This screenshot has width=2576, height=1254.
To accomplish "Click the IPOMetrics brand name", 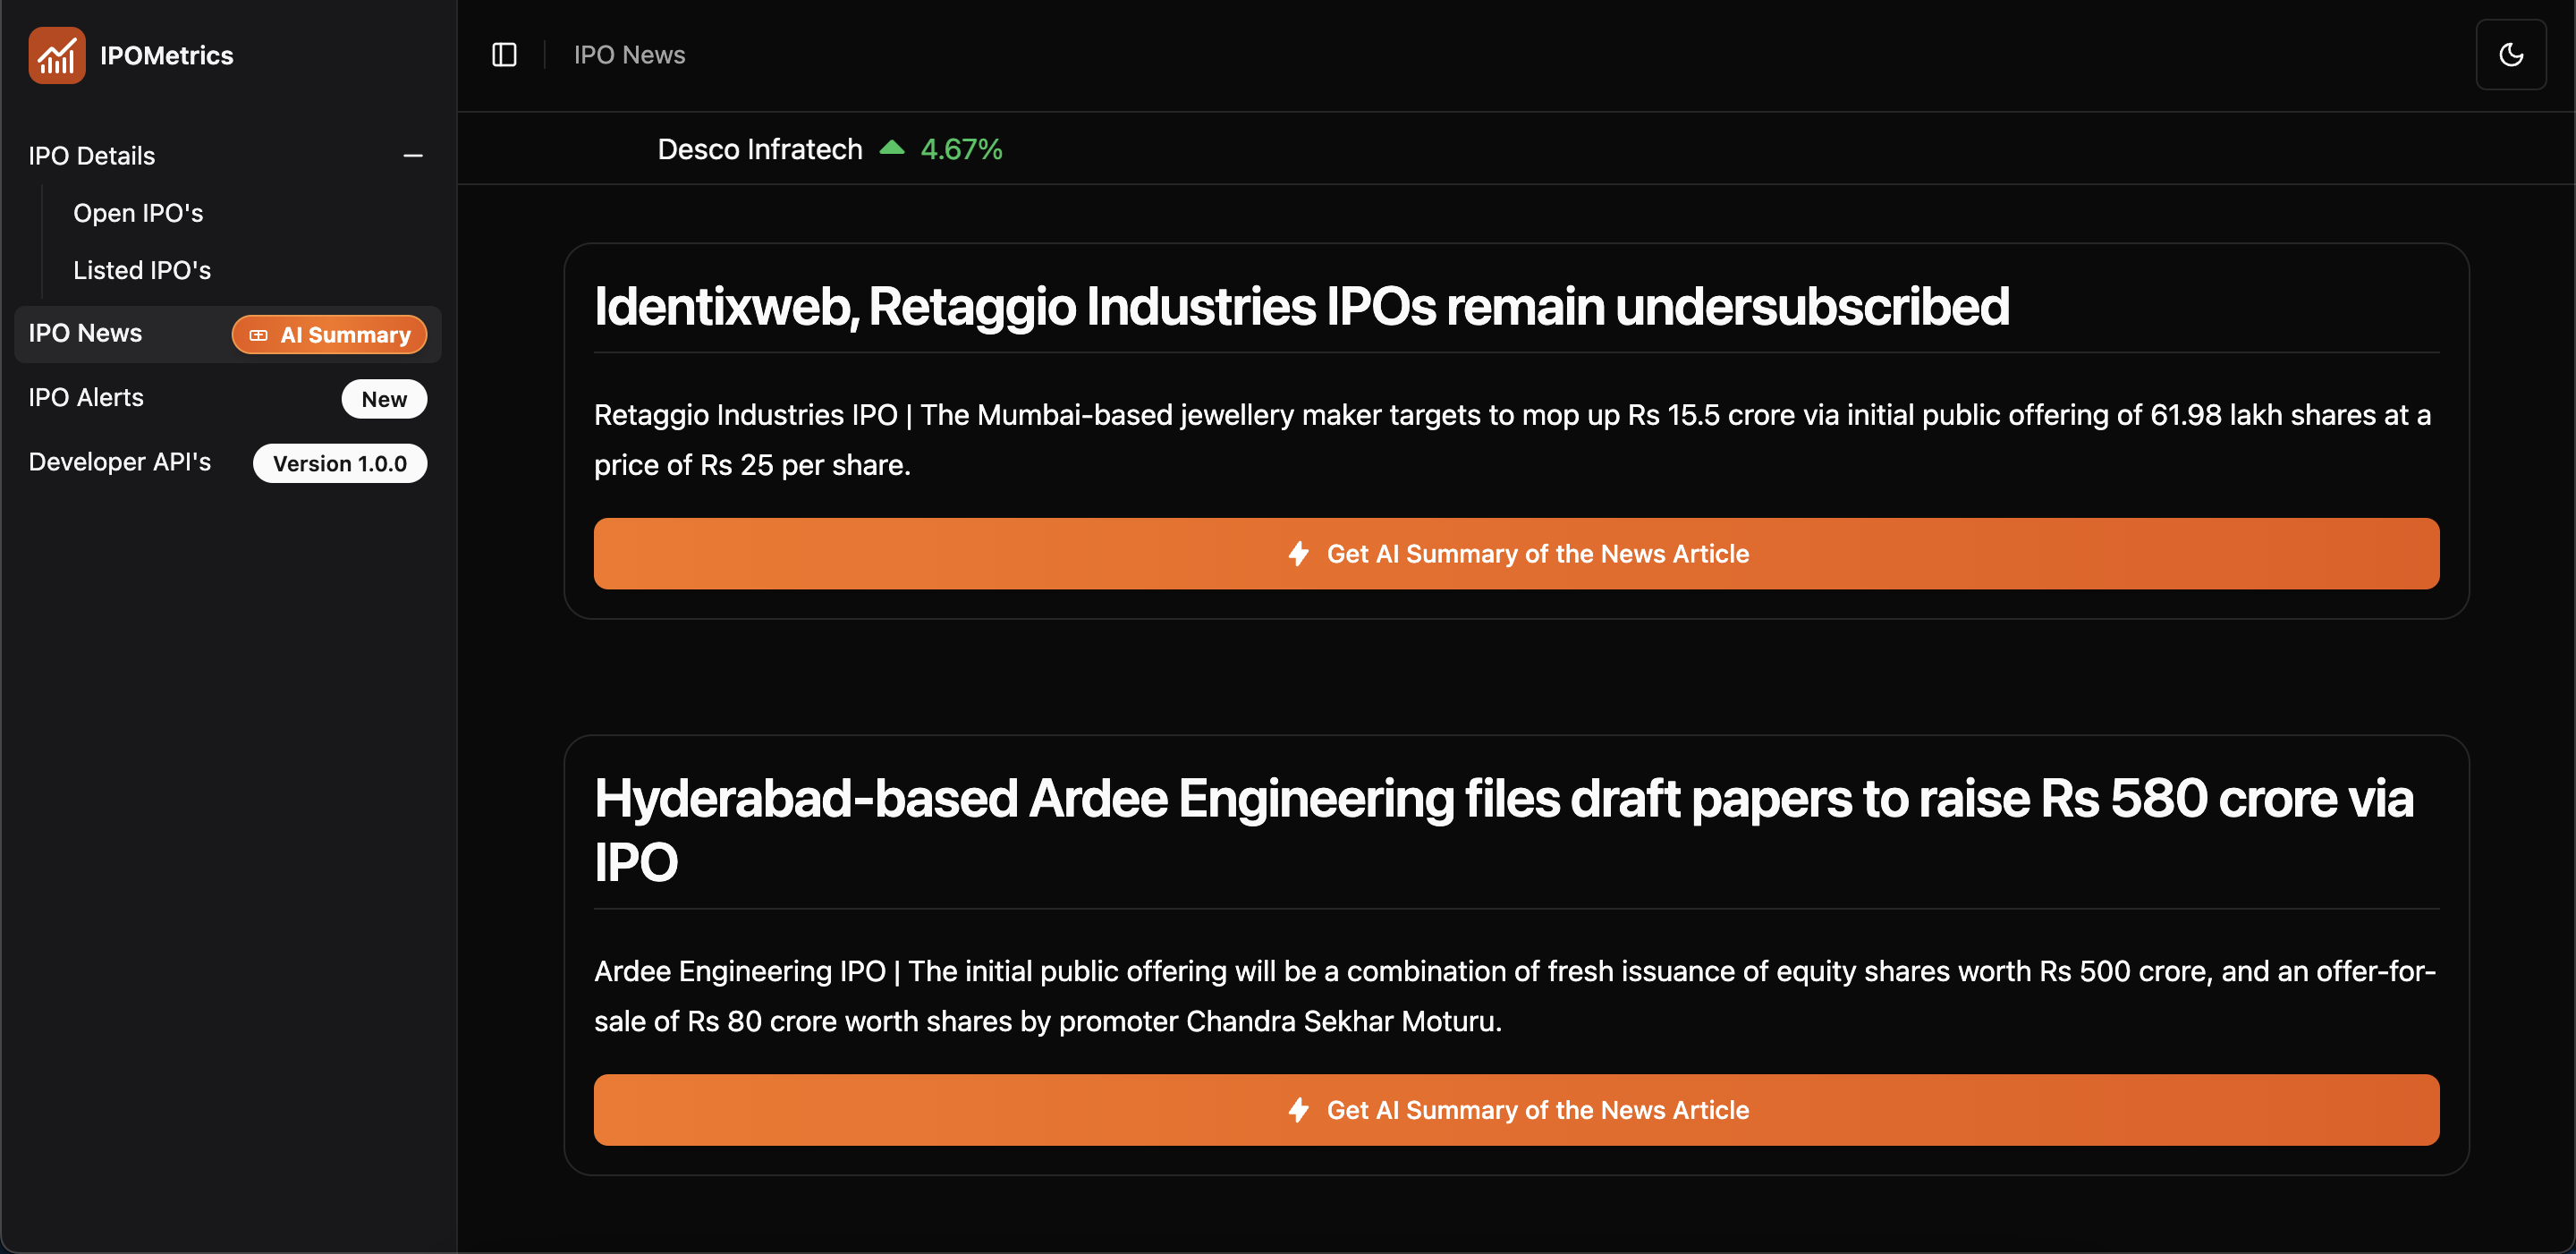I will click(x=167, y=56).
